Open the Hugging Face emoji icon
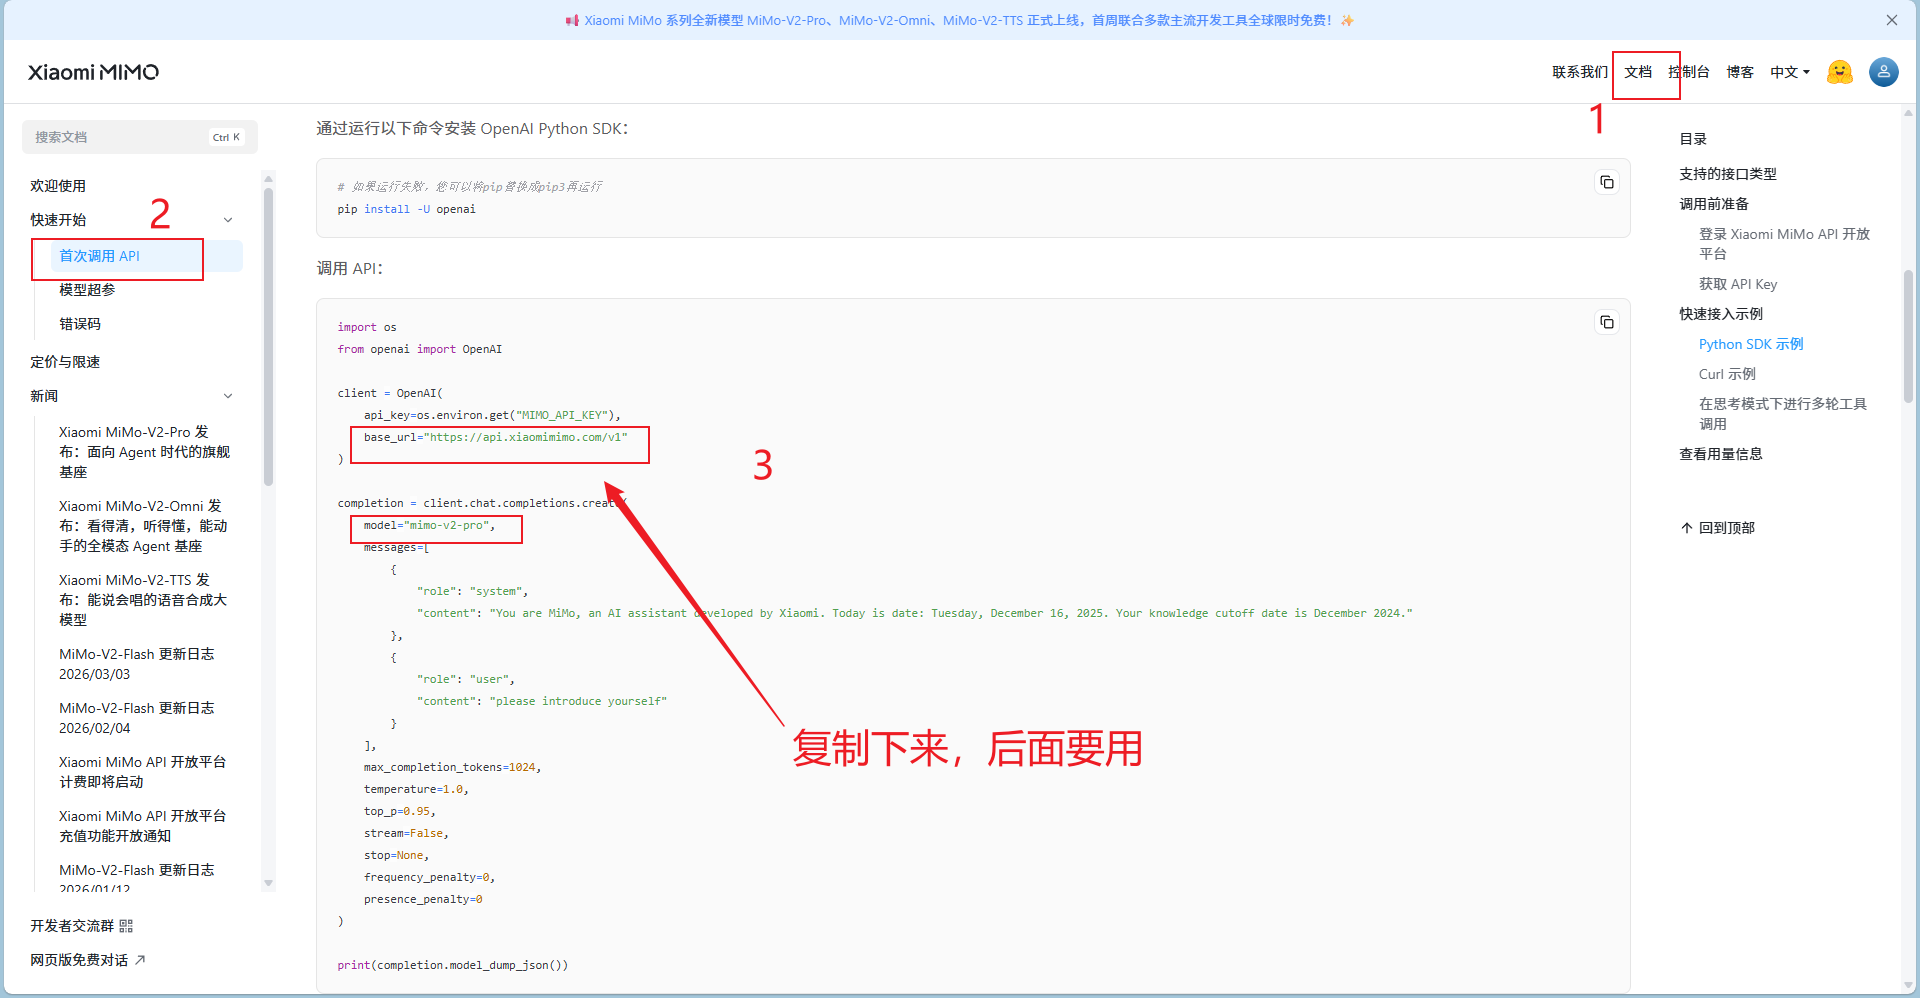Viewport: 1920px width, 998px height. click(x=1839, y=72)
